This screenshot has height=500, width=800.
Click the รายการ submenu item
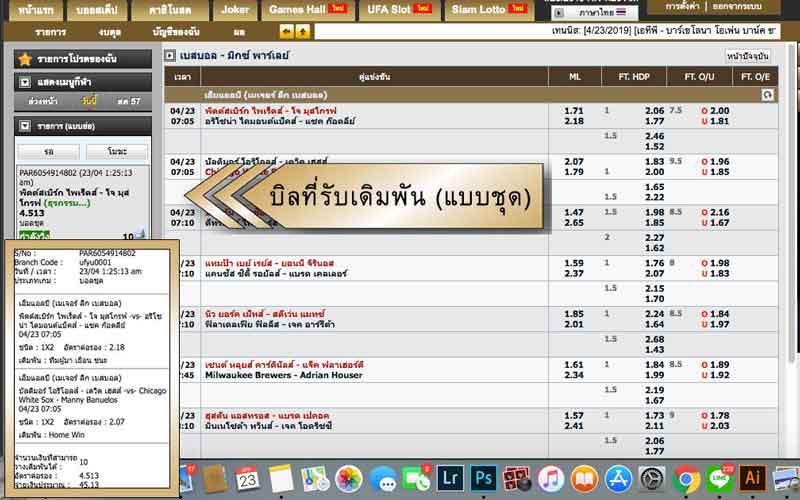click(x=51, y=32)
